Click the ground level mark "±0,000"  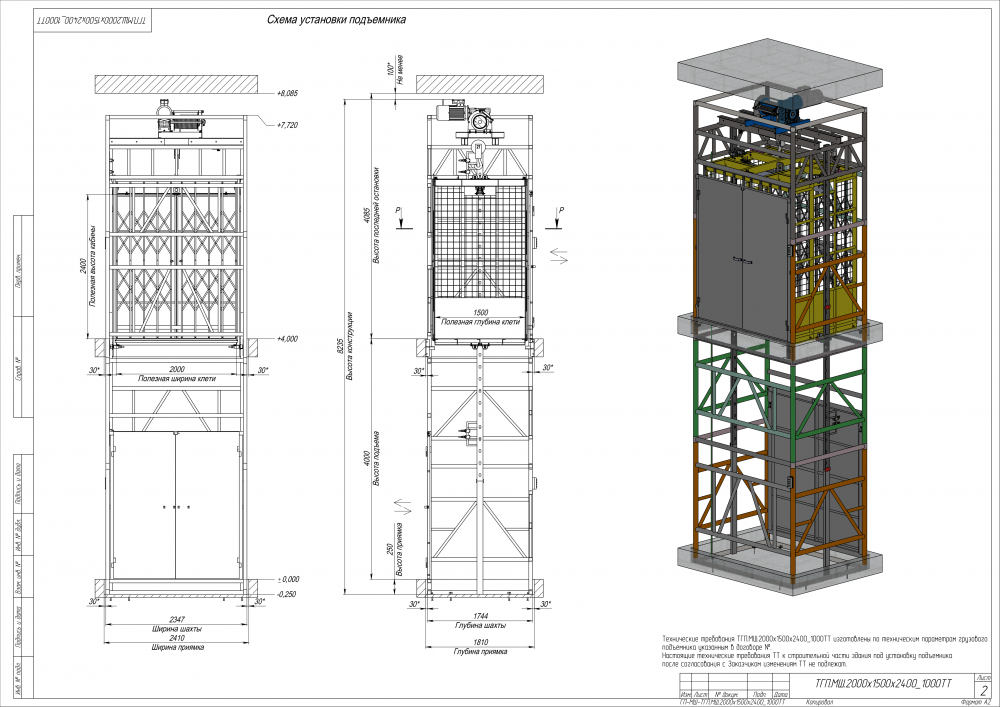[288, 579]
